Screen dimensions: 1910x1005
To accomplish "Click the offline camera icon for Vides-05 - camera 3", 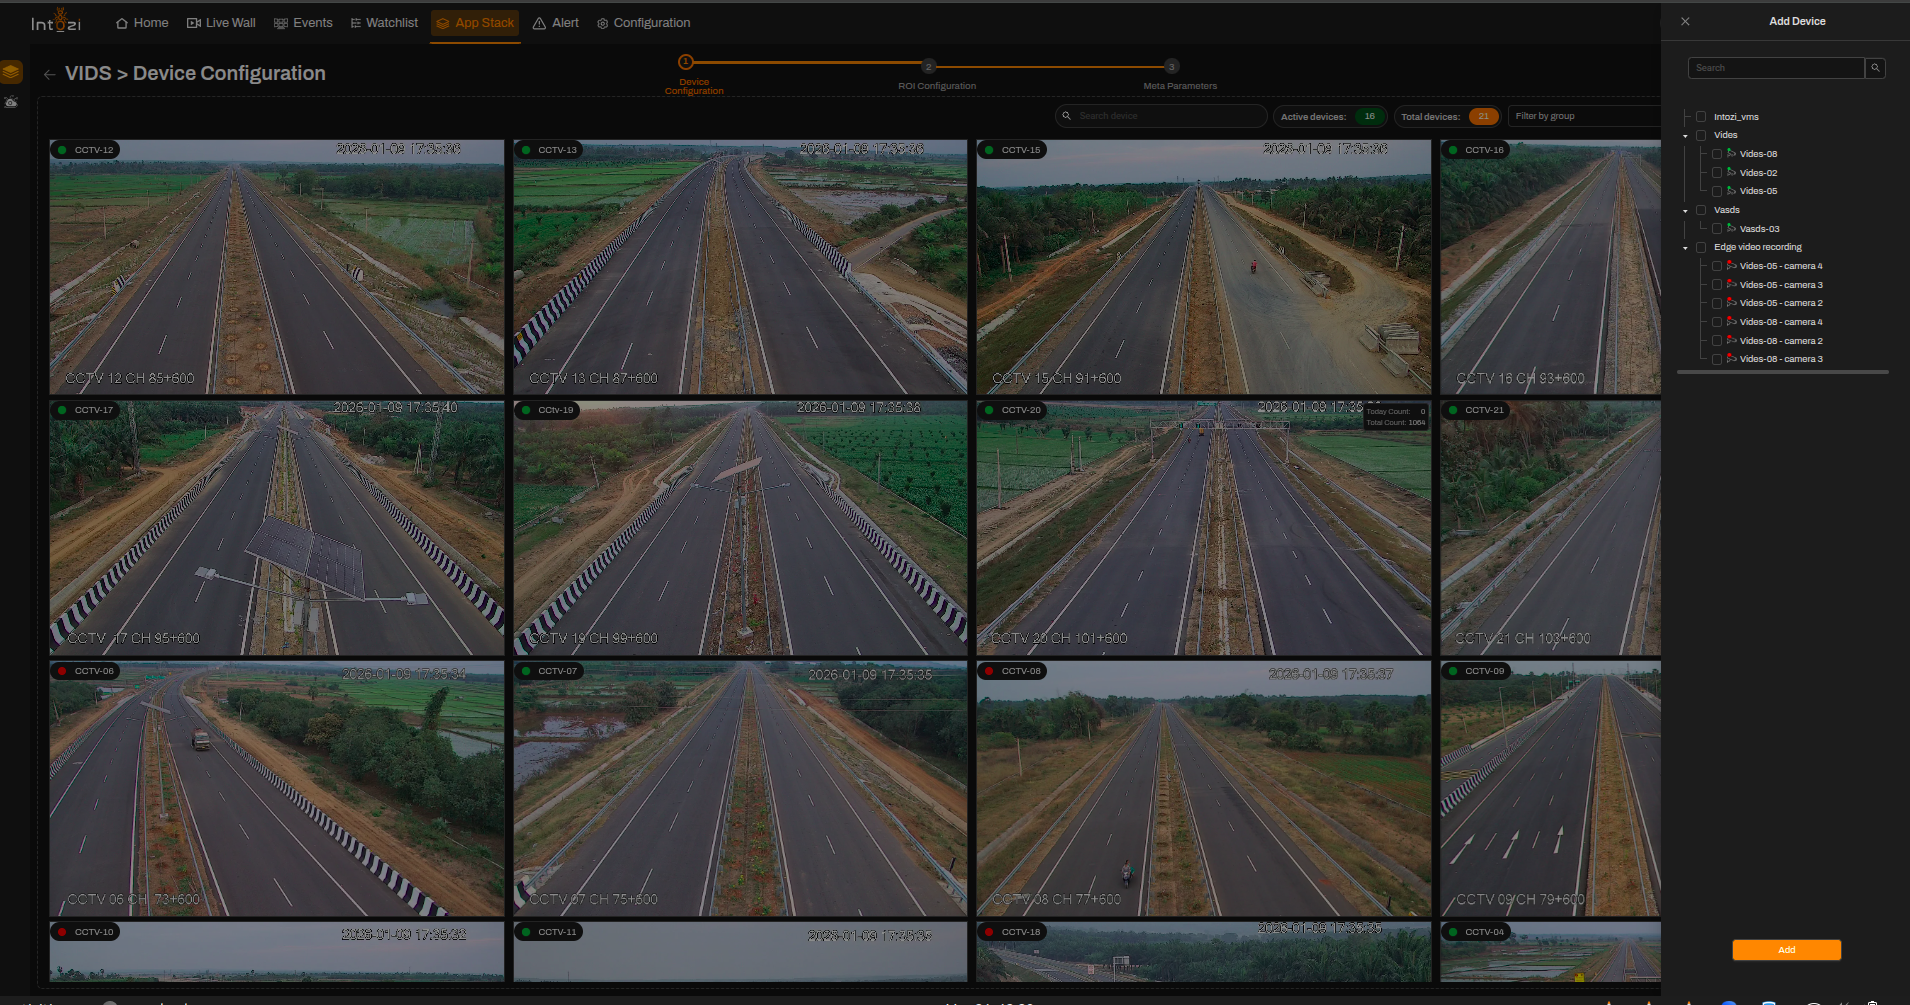I will [x=1731, y=285].
